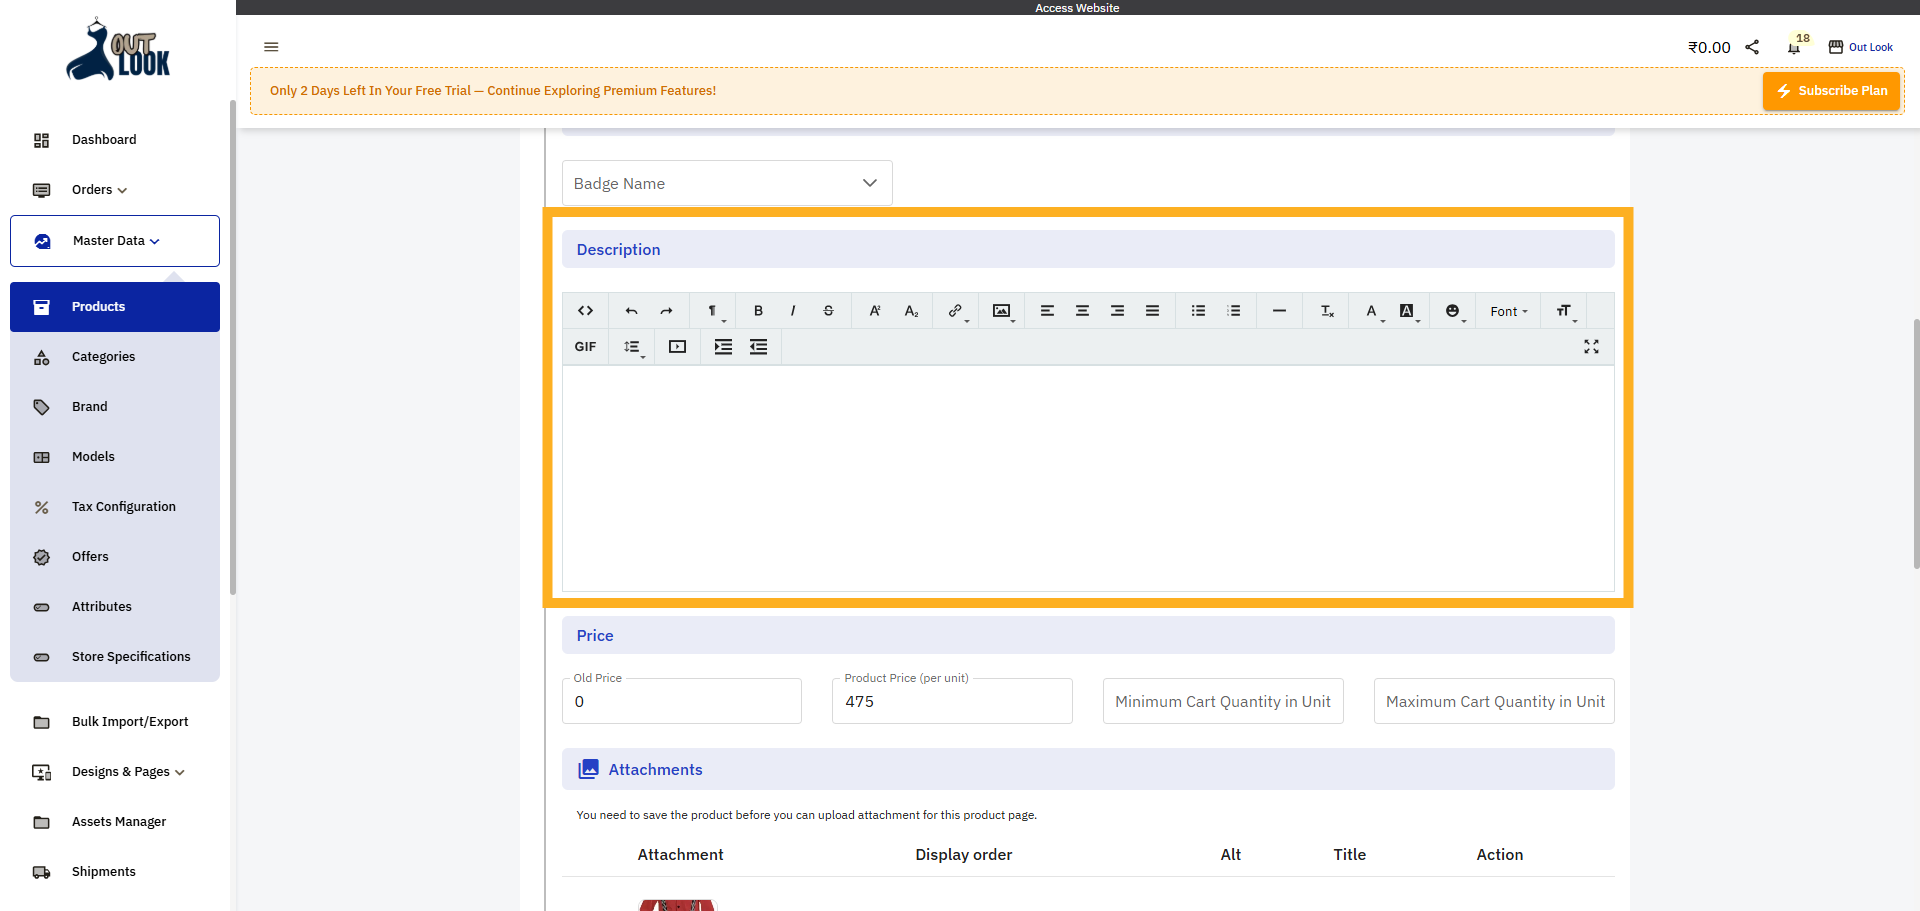Click the undo arrow in editor toolbar
This screenshot has height=911, width=1920.
[631, 311]
